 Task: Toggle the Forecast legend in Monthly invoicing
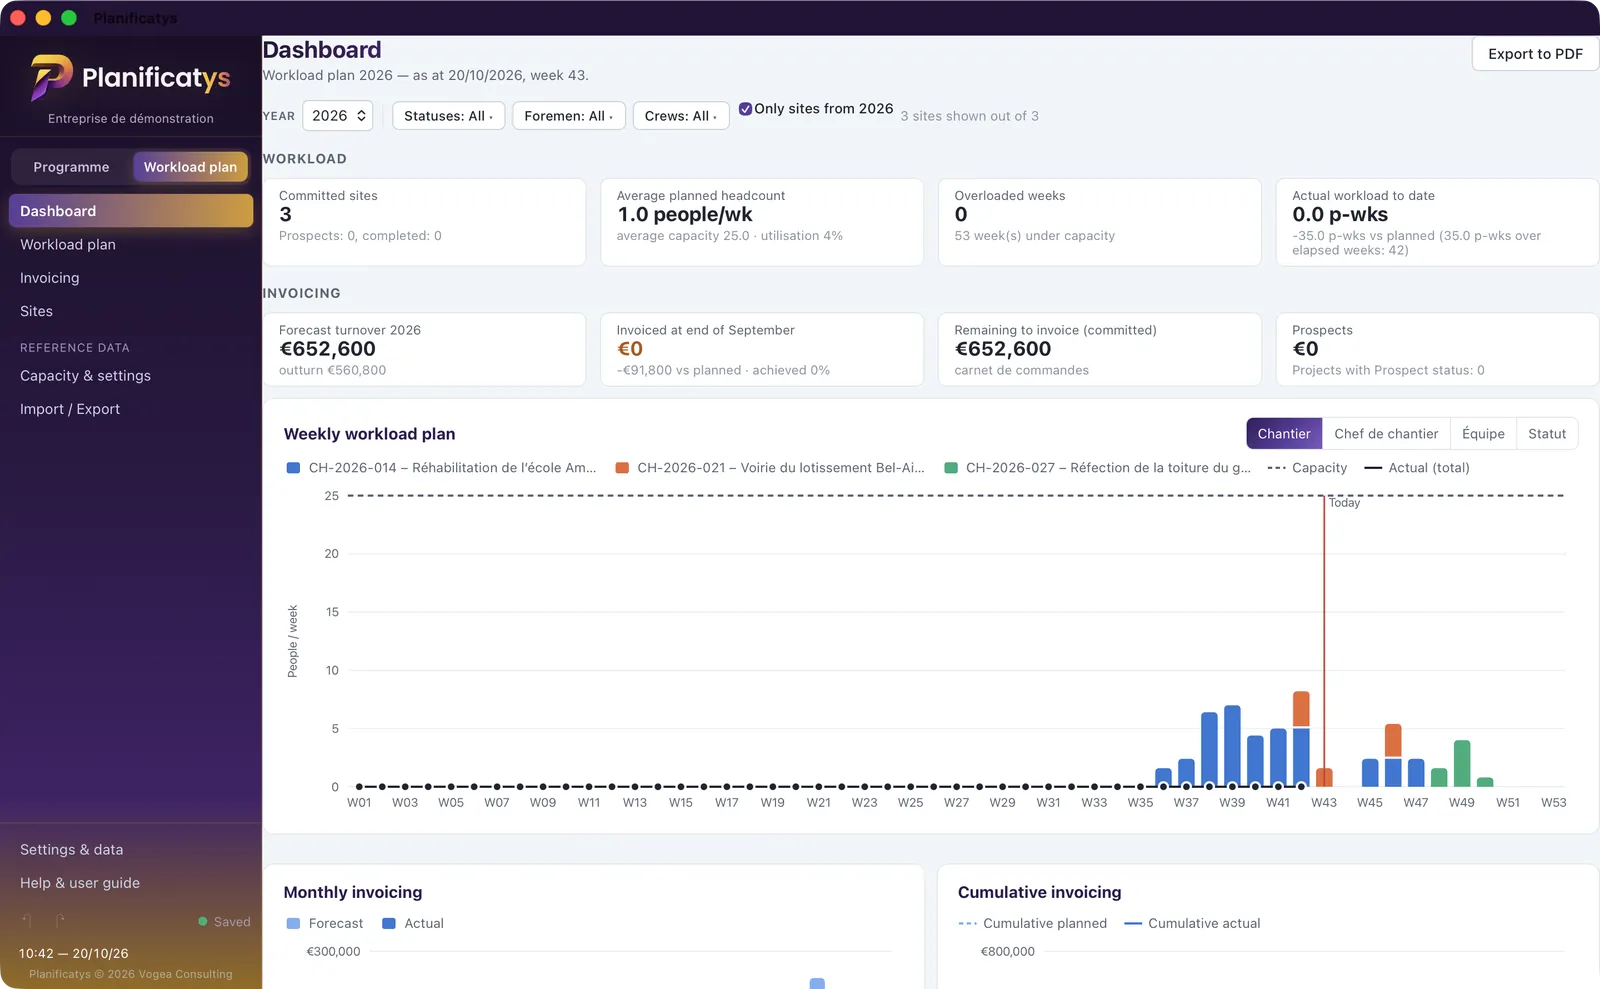tap(325, 924)
